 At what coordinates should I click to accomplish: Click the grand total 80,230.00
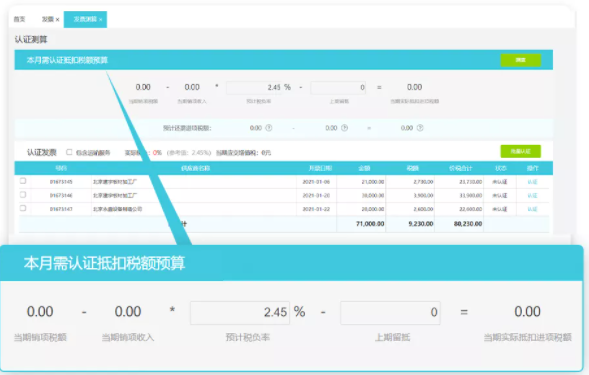[x=468, y=224]
